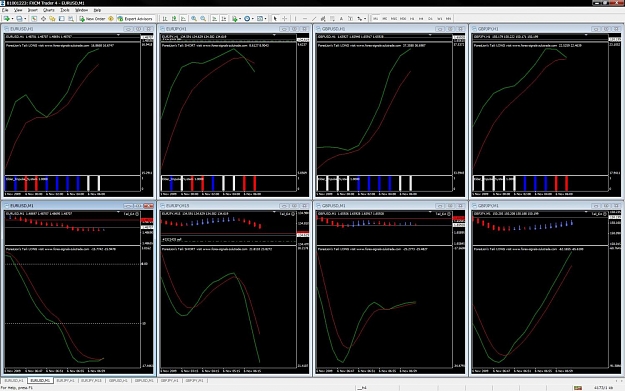
Task: Open the Templates toolbar icon
Action: point(260,18)
